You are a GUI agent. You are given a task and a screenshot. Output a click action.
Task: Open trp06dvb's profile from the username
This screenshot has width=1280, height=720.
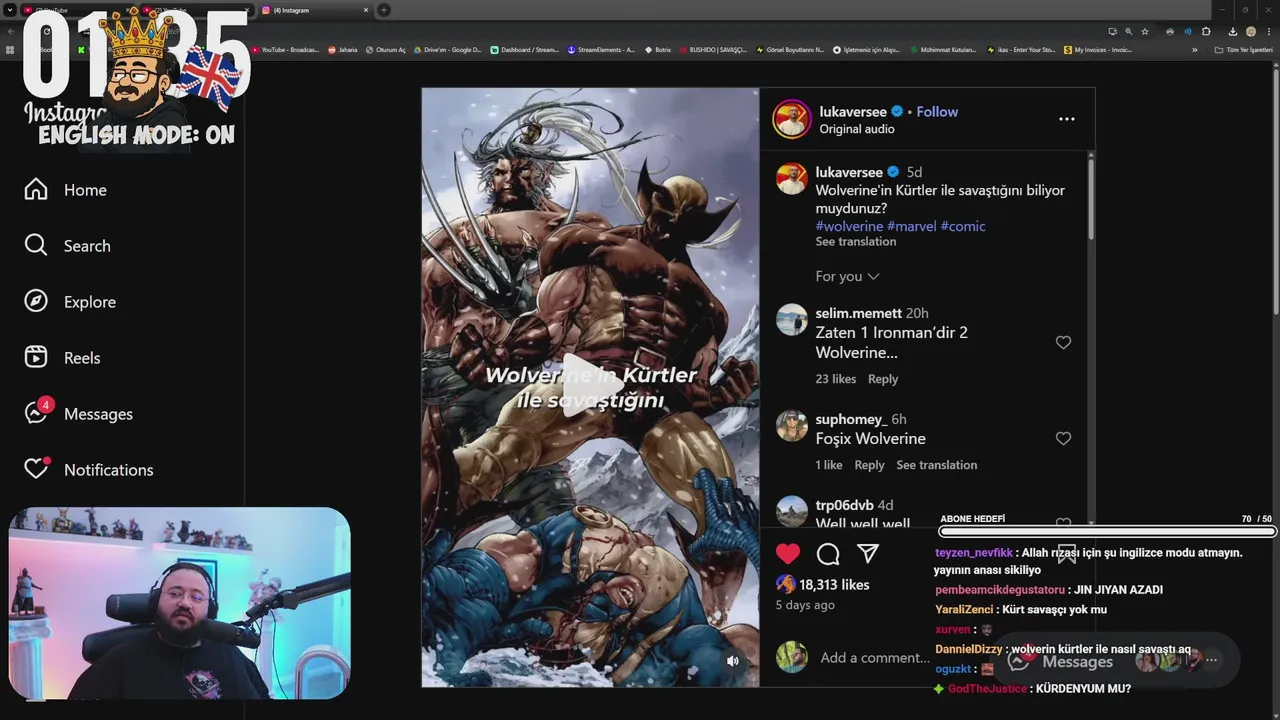844,505
